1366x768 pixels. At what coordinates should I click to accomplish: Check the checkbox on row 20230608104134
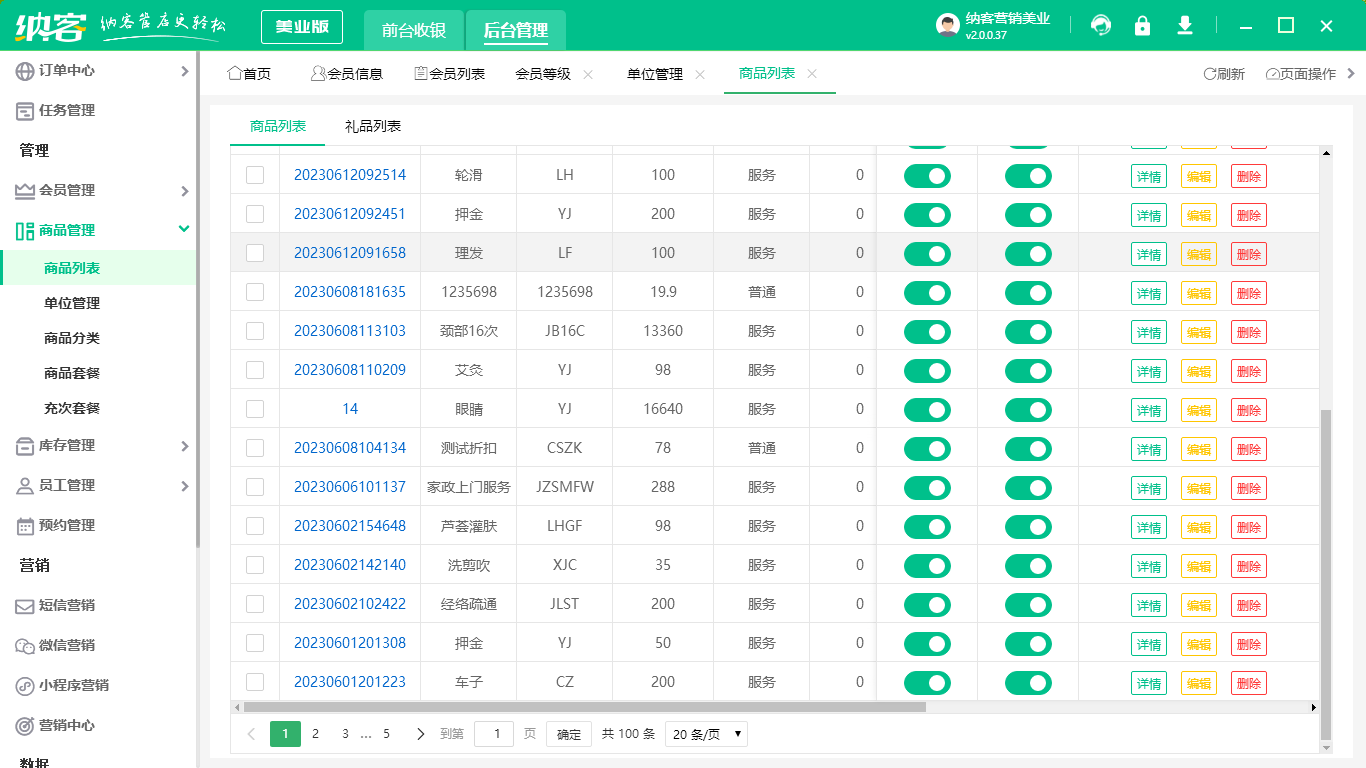(x=255, y=447)
